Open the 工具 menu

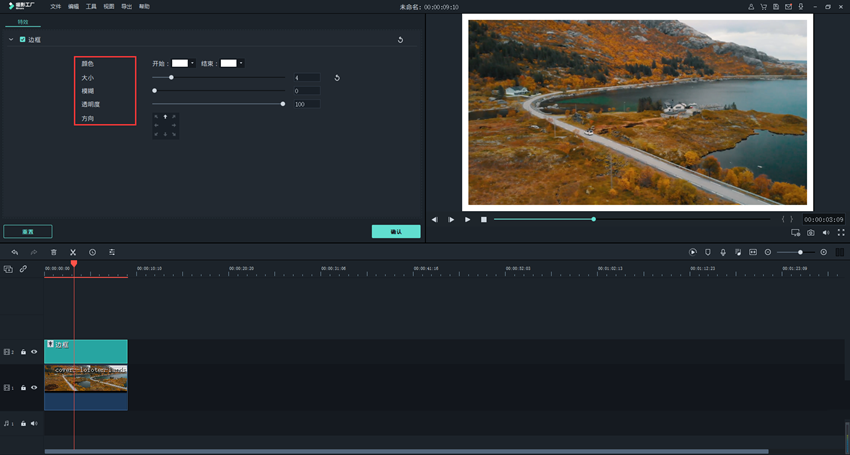[x=91, y=7]
